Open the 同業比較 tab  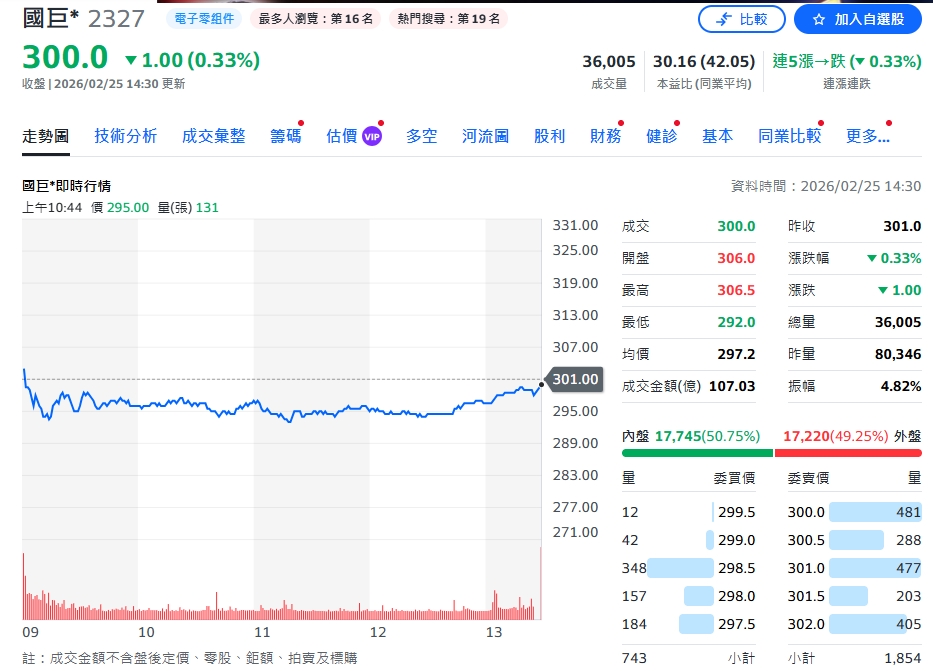(789, 137)
